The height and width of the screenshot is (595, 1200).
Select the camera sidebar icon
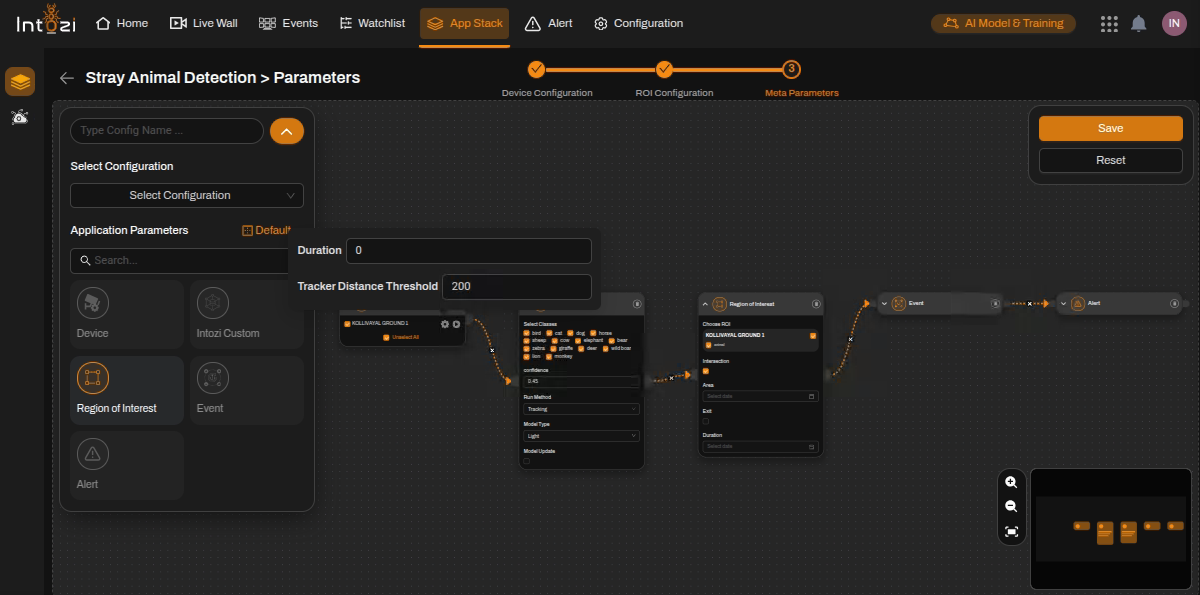click(x=20, y=118)
